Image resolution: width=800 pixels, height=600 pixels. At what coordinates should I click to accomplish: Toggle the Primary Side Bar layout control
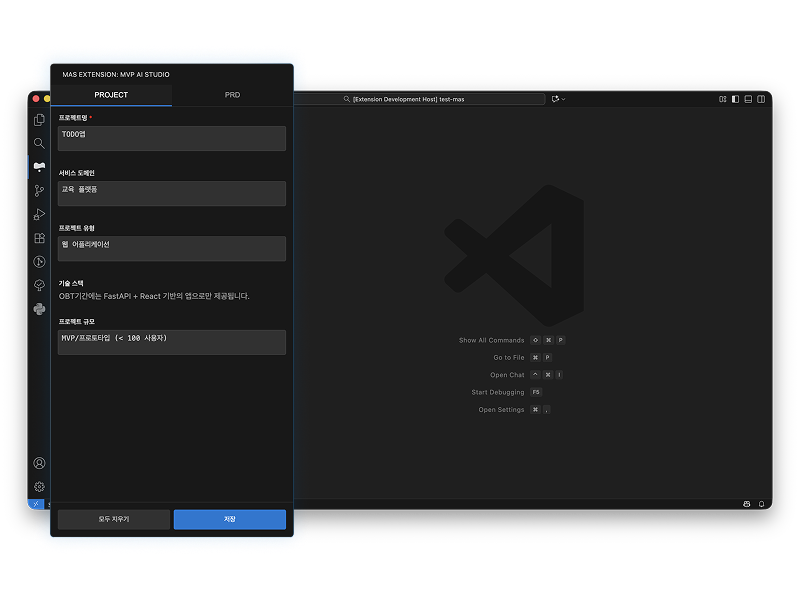[735, 99]
